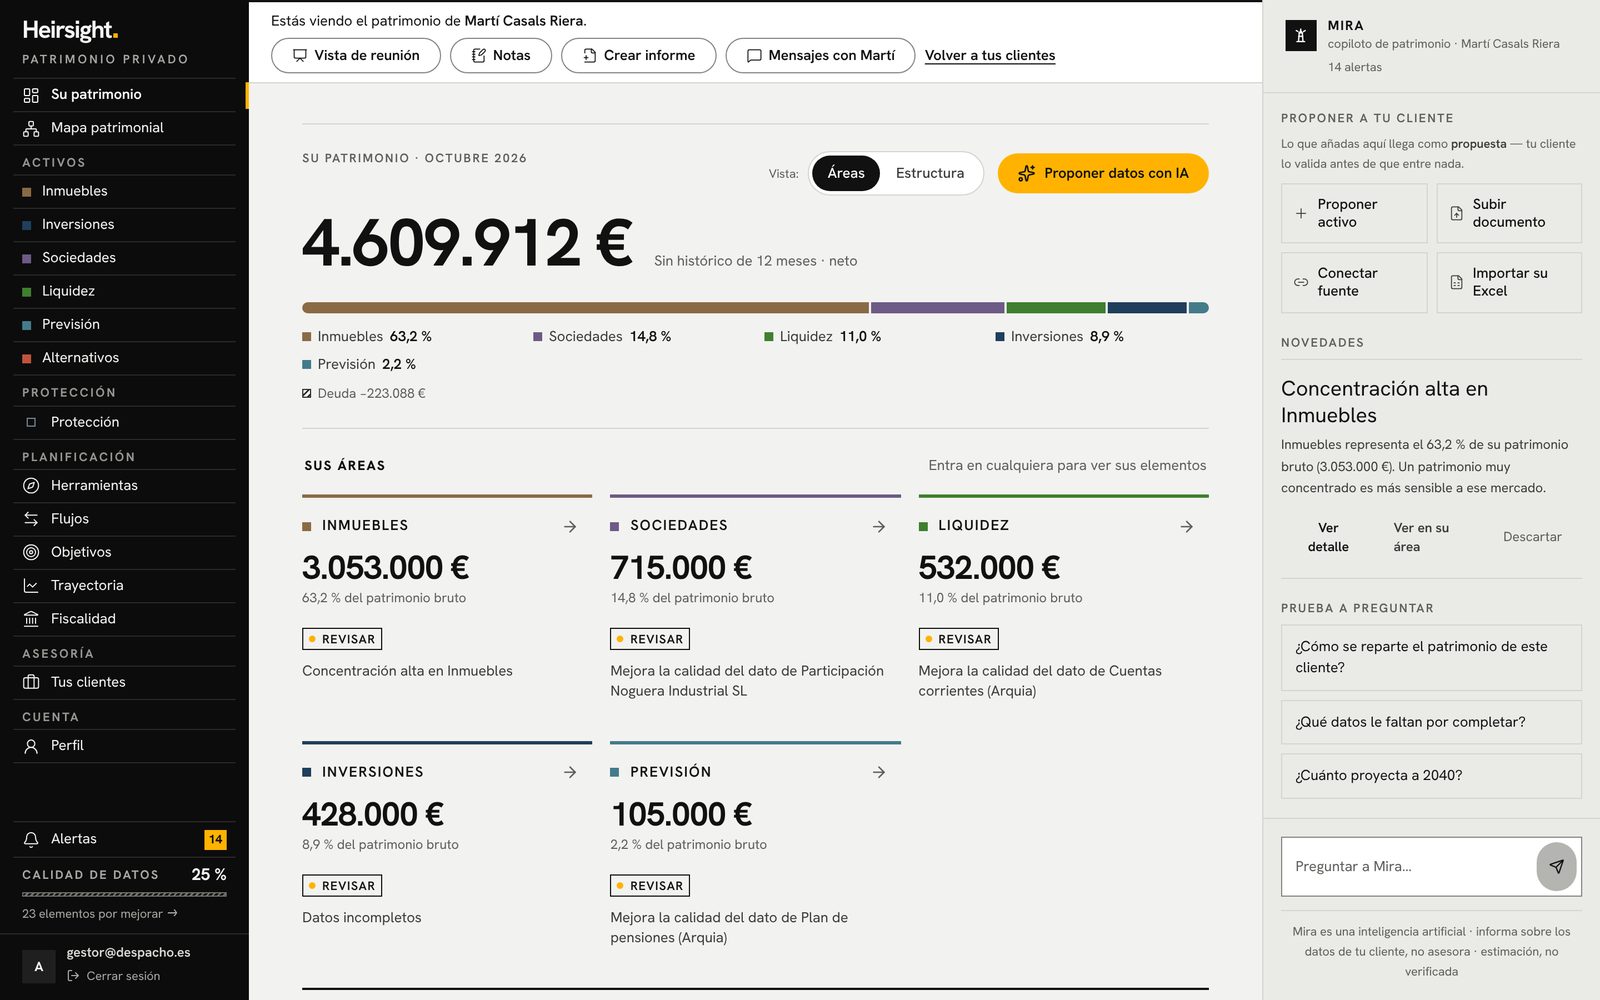Click the Calidad de datos progress bar
The image size is (1600, 1000).
[124, 894]
